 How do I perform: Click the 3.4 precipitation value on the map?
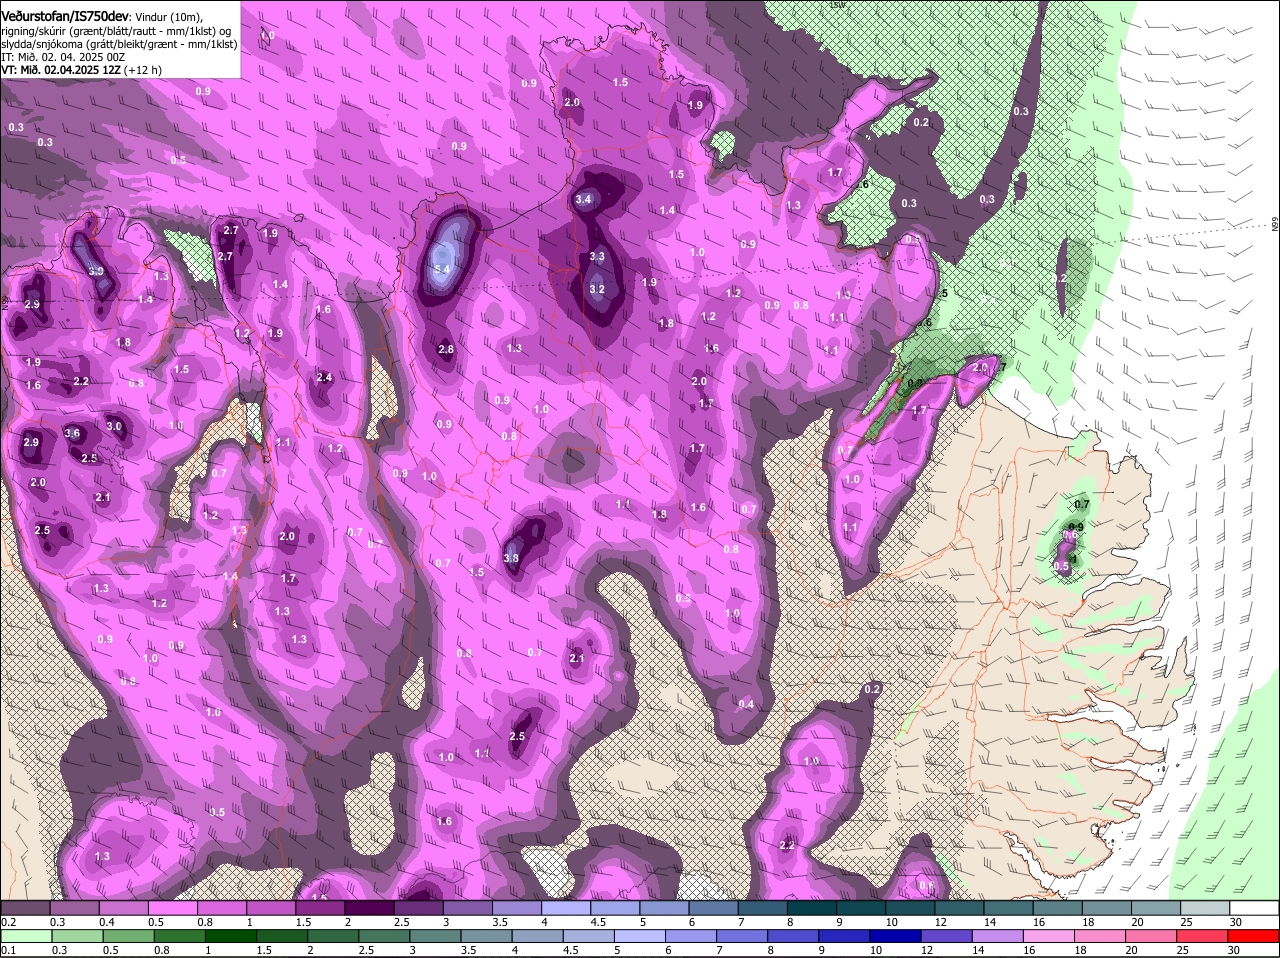(585, 200)
